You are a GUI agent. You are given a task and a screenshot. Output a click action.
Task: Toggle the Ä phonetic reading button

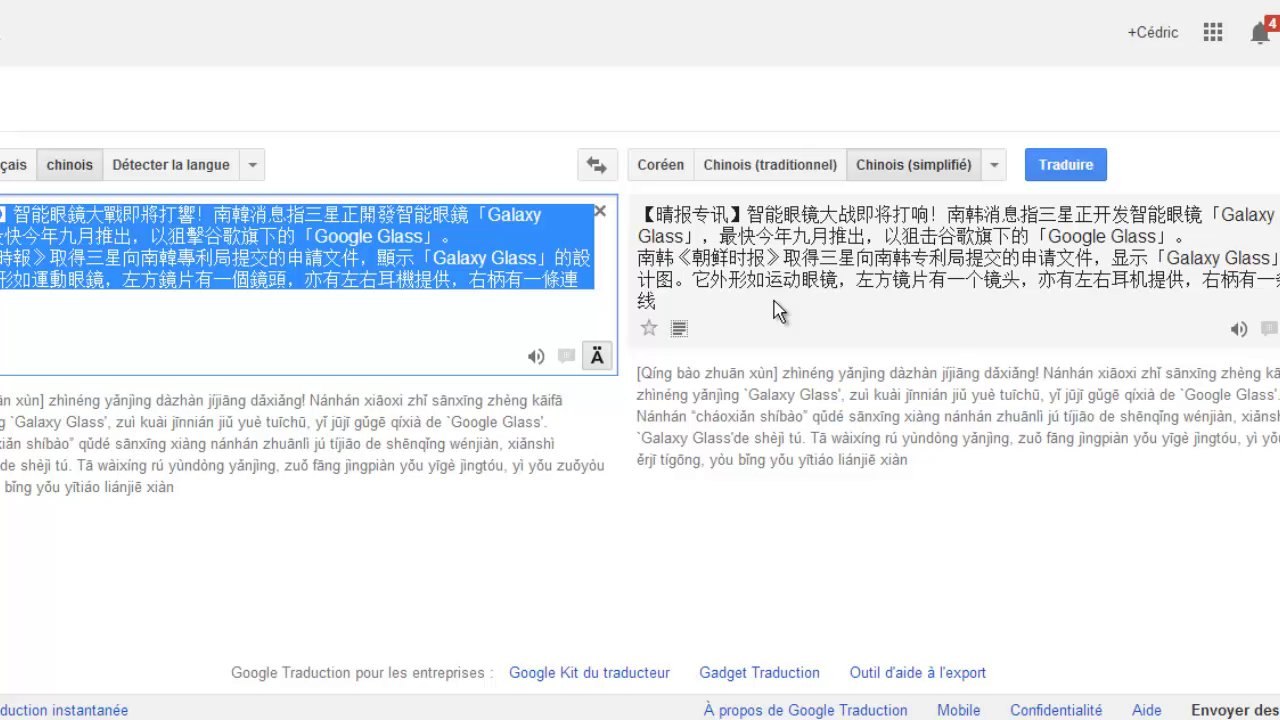click(x=597, y=356)
